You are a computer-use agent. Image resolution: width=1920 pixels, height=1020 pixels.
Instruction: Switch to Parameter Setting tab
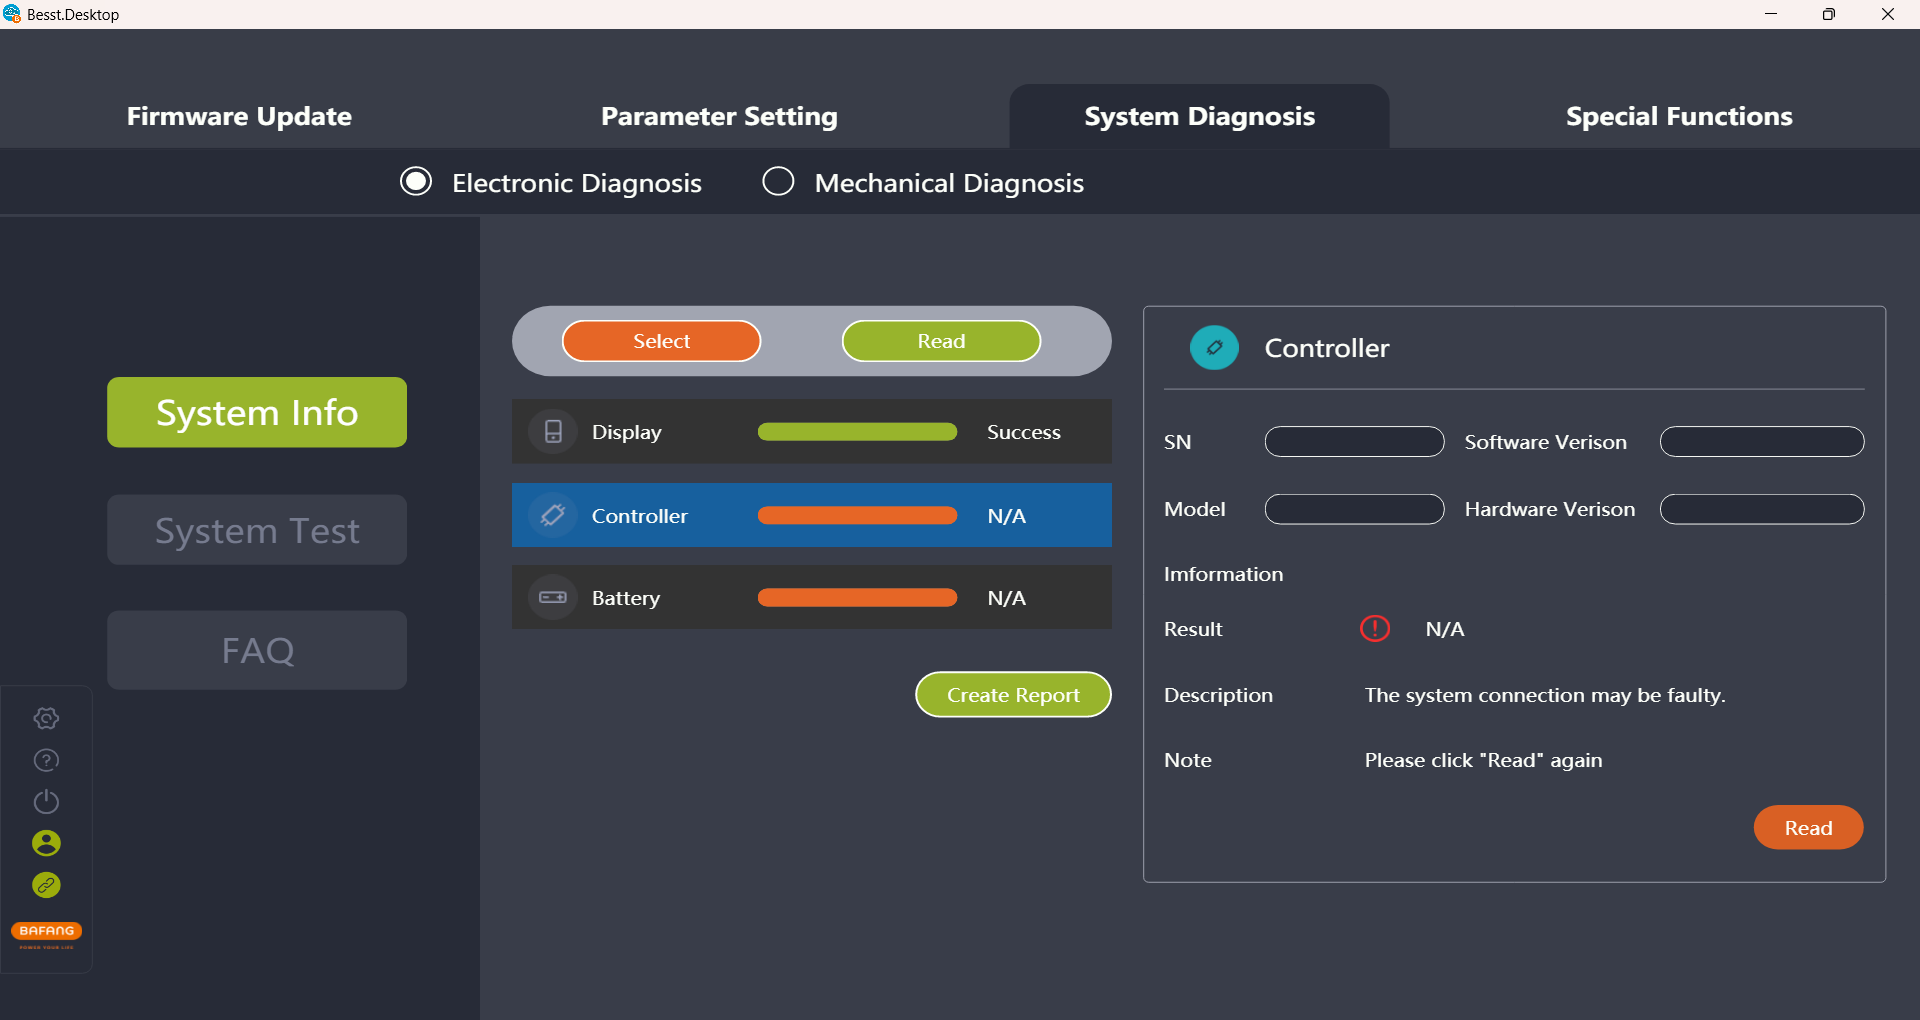(719, 116)
